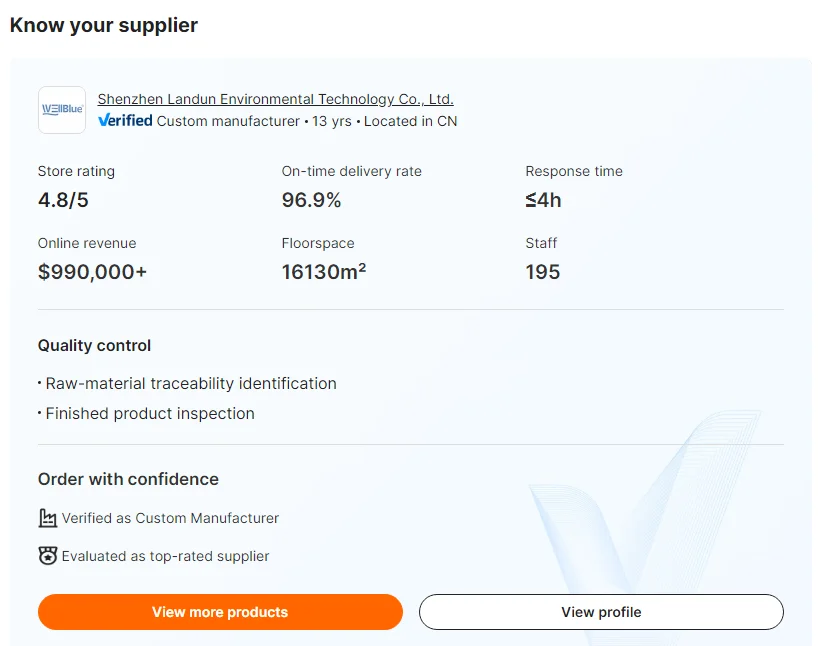Click the Quality control section heading

pyautogui.click(x=94, y=345)
